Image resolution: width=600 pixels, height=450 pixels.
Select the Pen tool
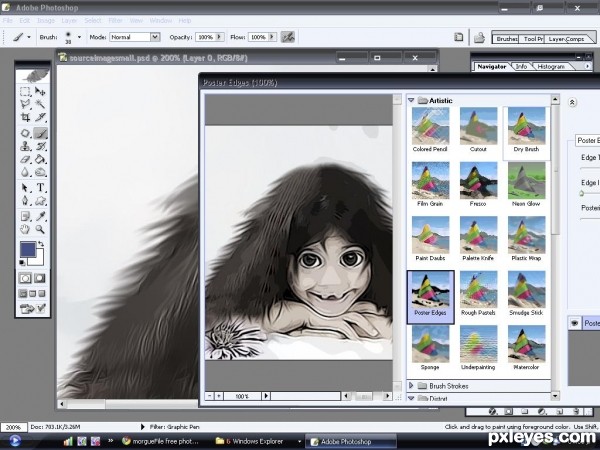pos(25,201)
